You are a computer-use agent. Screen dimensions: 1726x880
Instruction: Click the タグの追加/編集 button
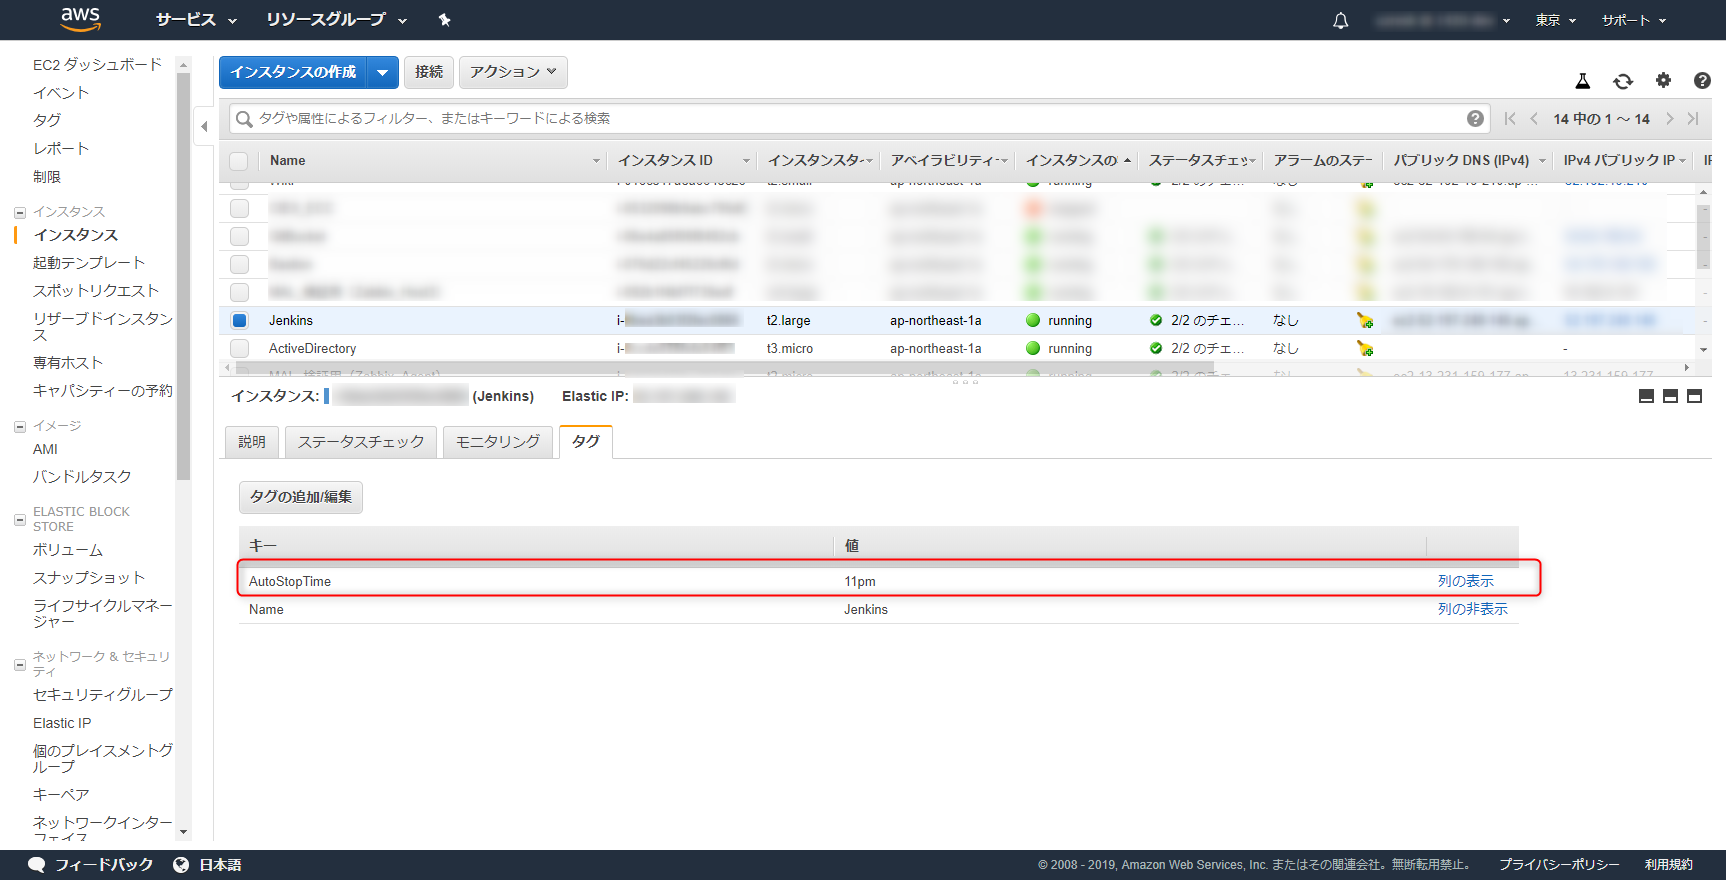coord(301,497)
